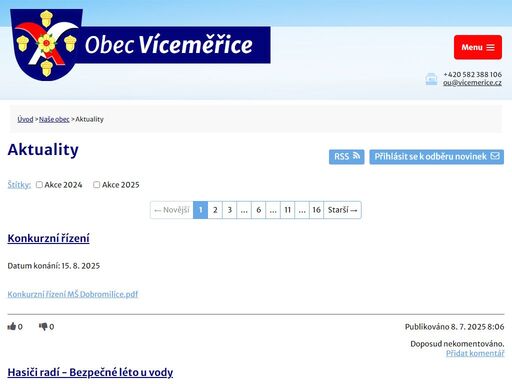Click the thumbs up like icon
This screenshot has height=384, width=512.
click(12, 326)
